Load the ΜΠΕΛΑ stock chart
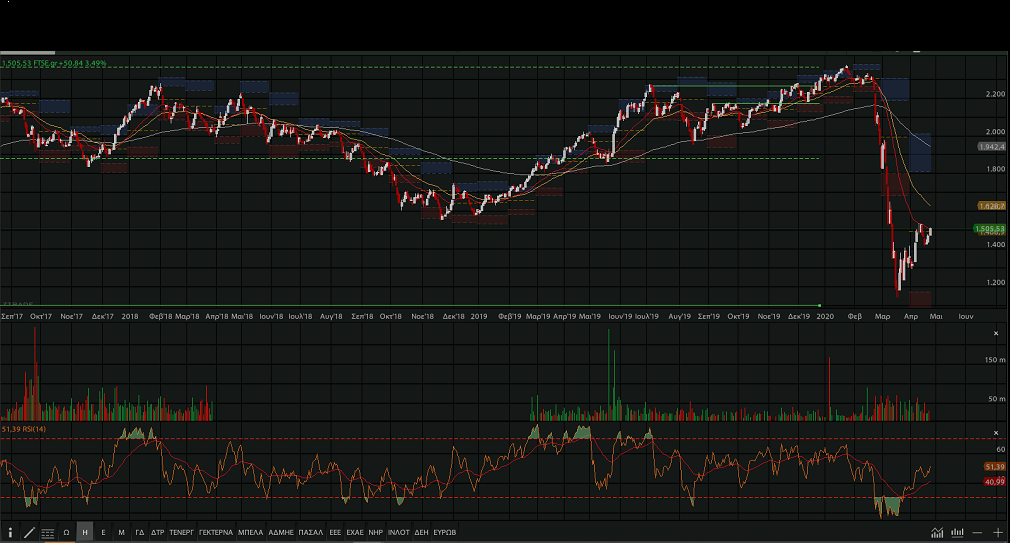The image size is (1010, 543). click(x=249, y=533)
